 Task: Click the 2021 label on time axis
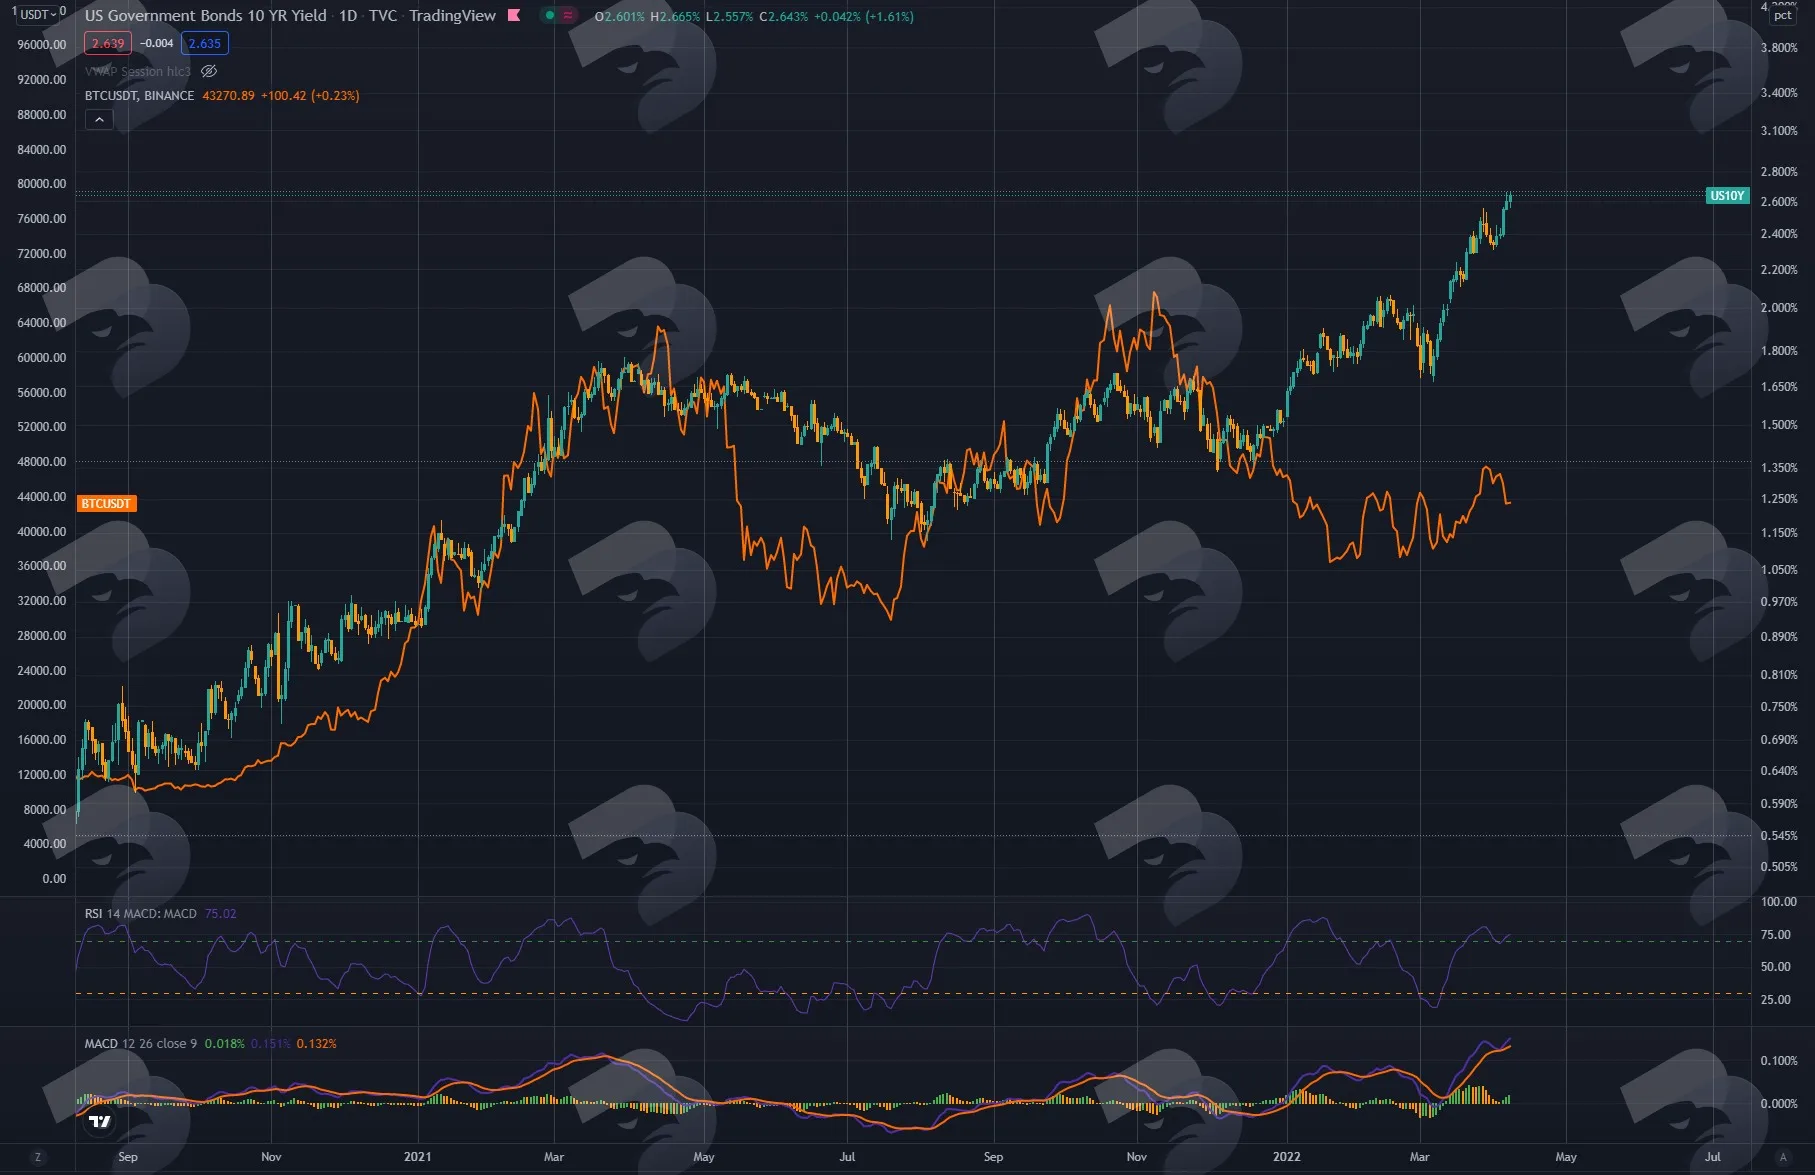(418, 1157)
